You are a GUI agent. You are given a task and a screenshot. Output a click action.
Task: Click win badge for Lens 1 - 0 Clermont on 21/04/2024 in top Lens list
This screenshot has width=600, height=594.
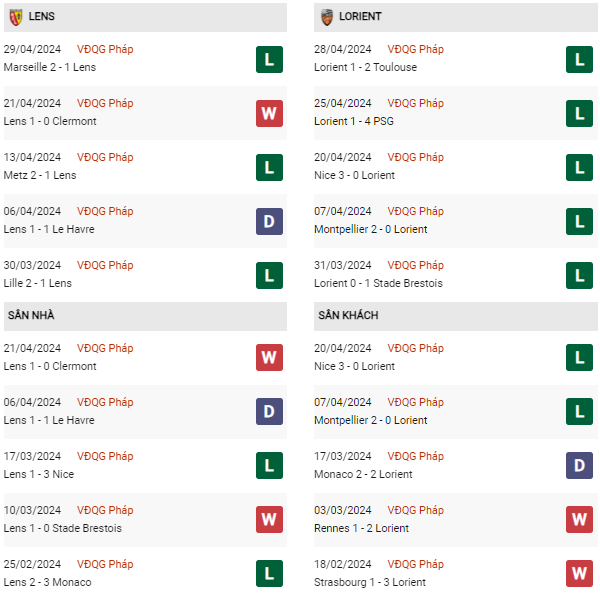pos(269,113)
